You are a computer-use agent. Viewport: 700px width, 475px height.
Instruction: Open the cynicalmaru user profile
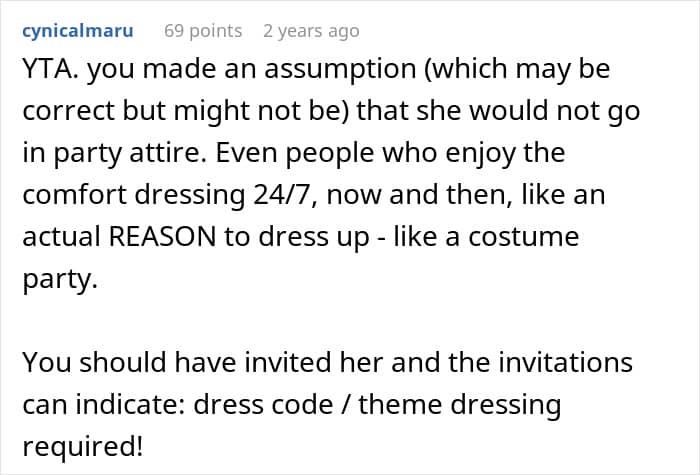(x=77, y=31)
